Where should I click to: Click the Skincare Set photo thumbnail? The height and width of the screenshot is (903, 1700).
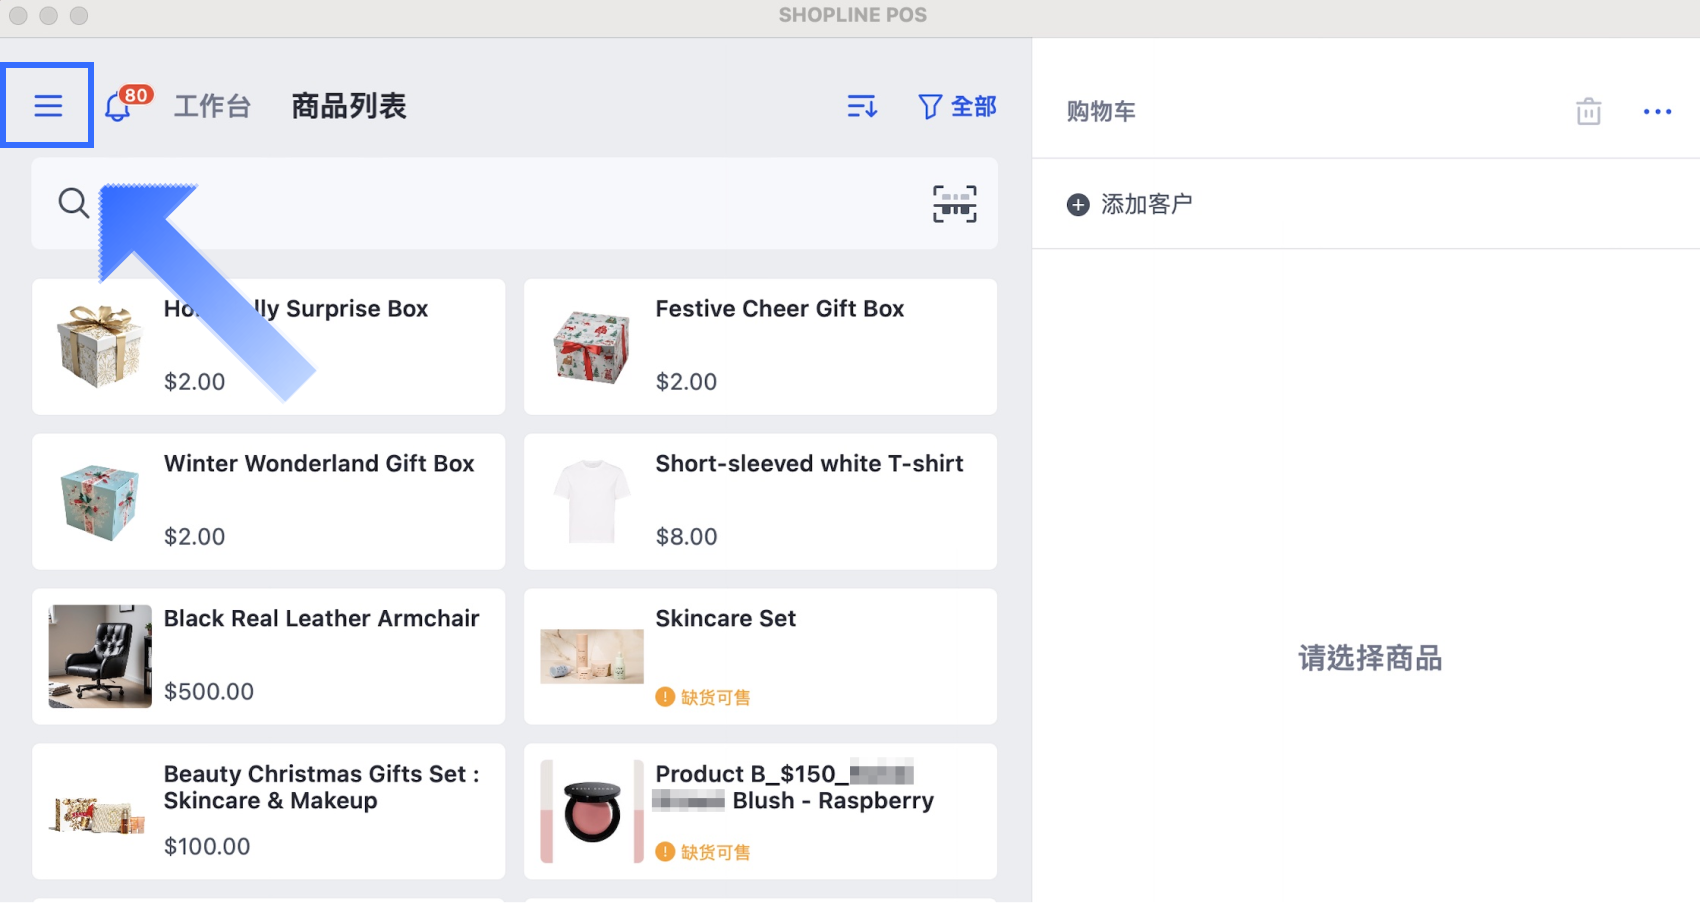[592, 656]
